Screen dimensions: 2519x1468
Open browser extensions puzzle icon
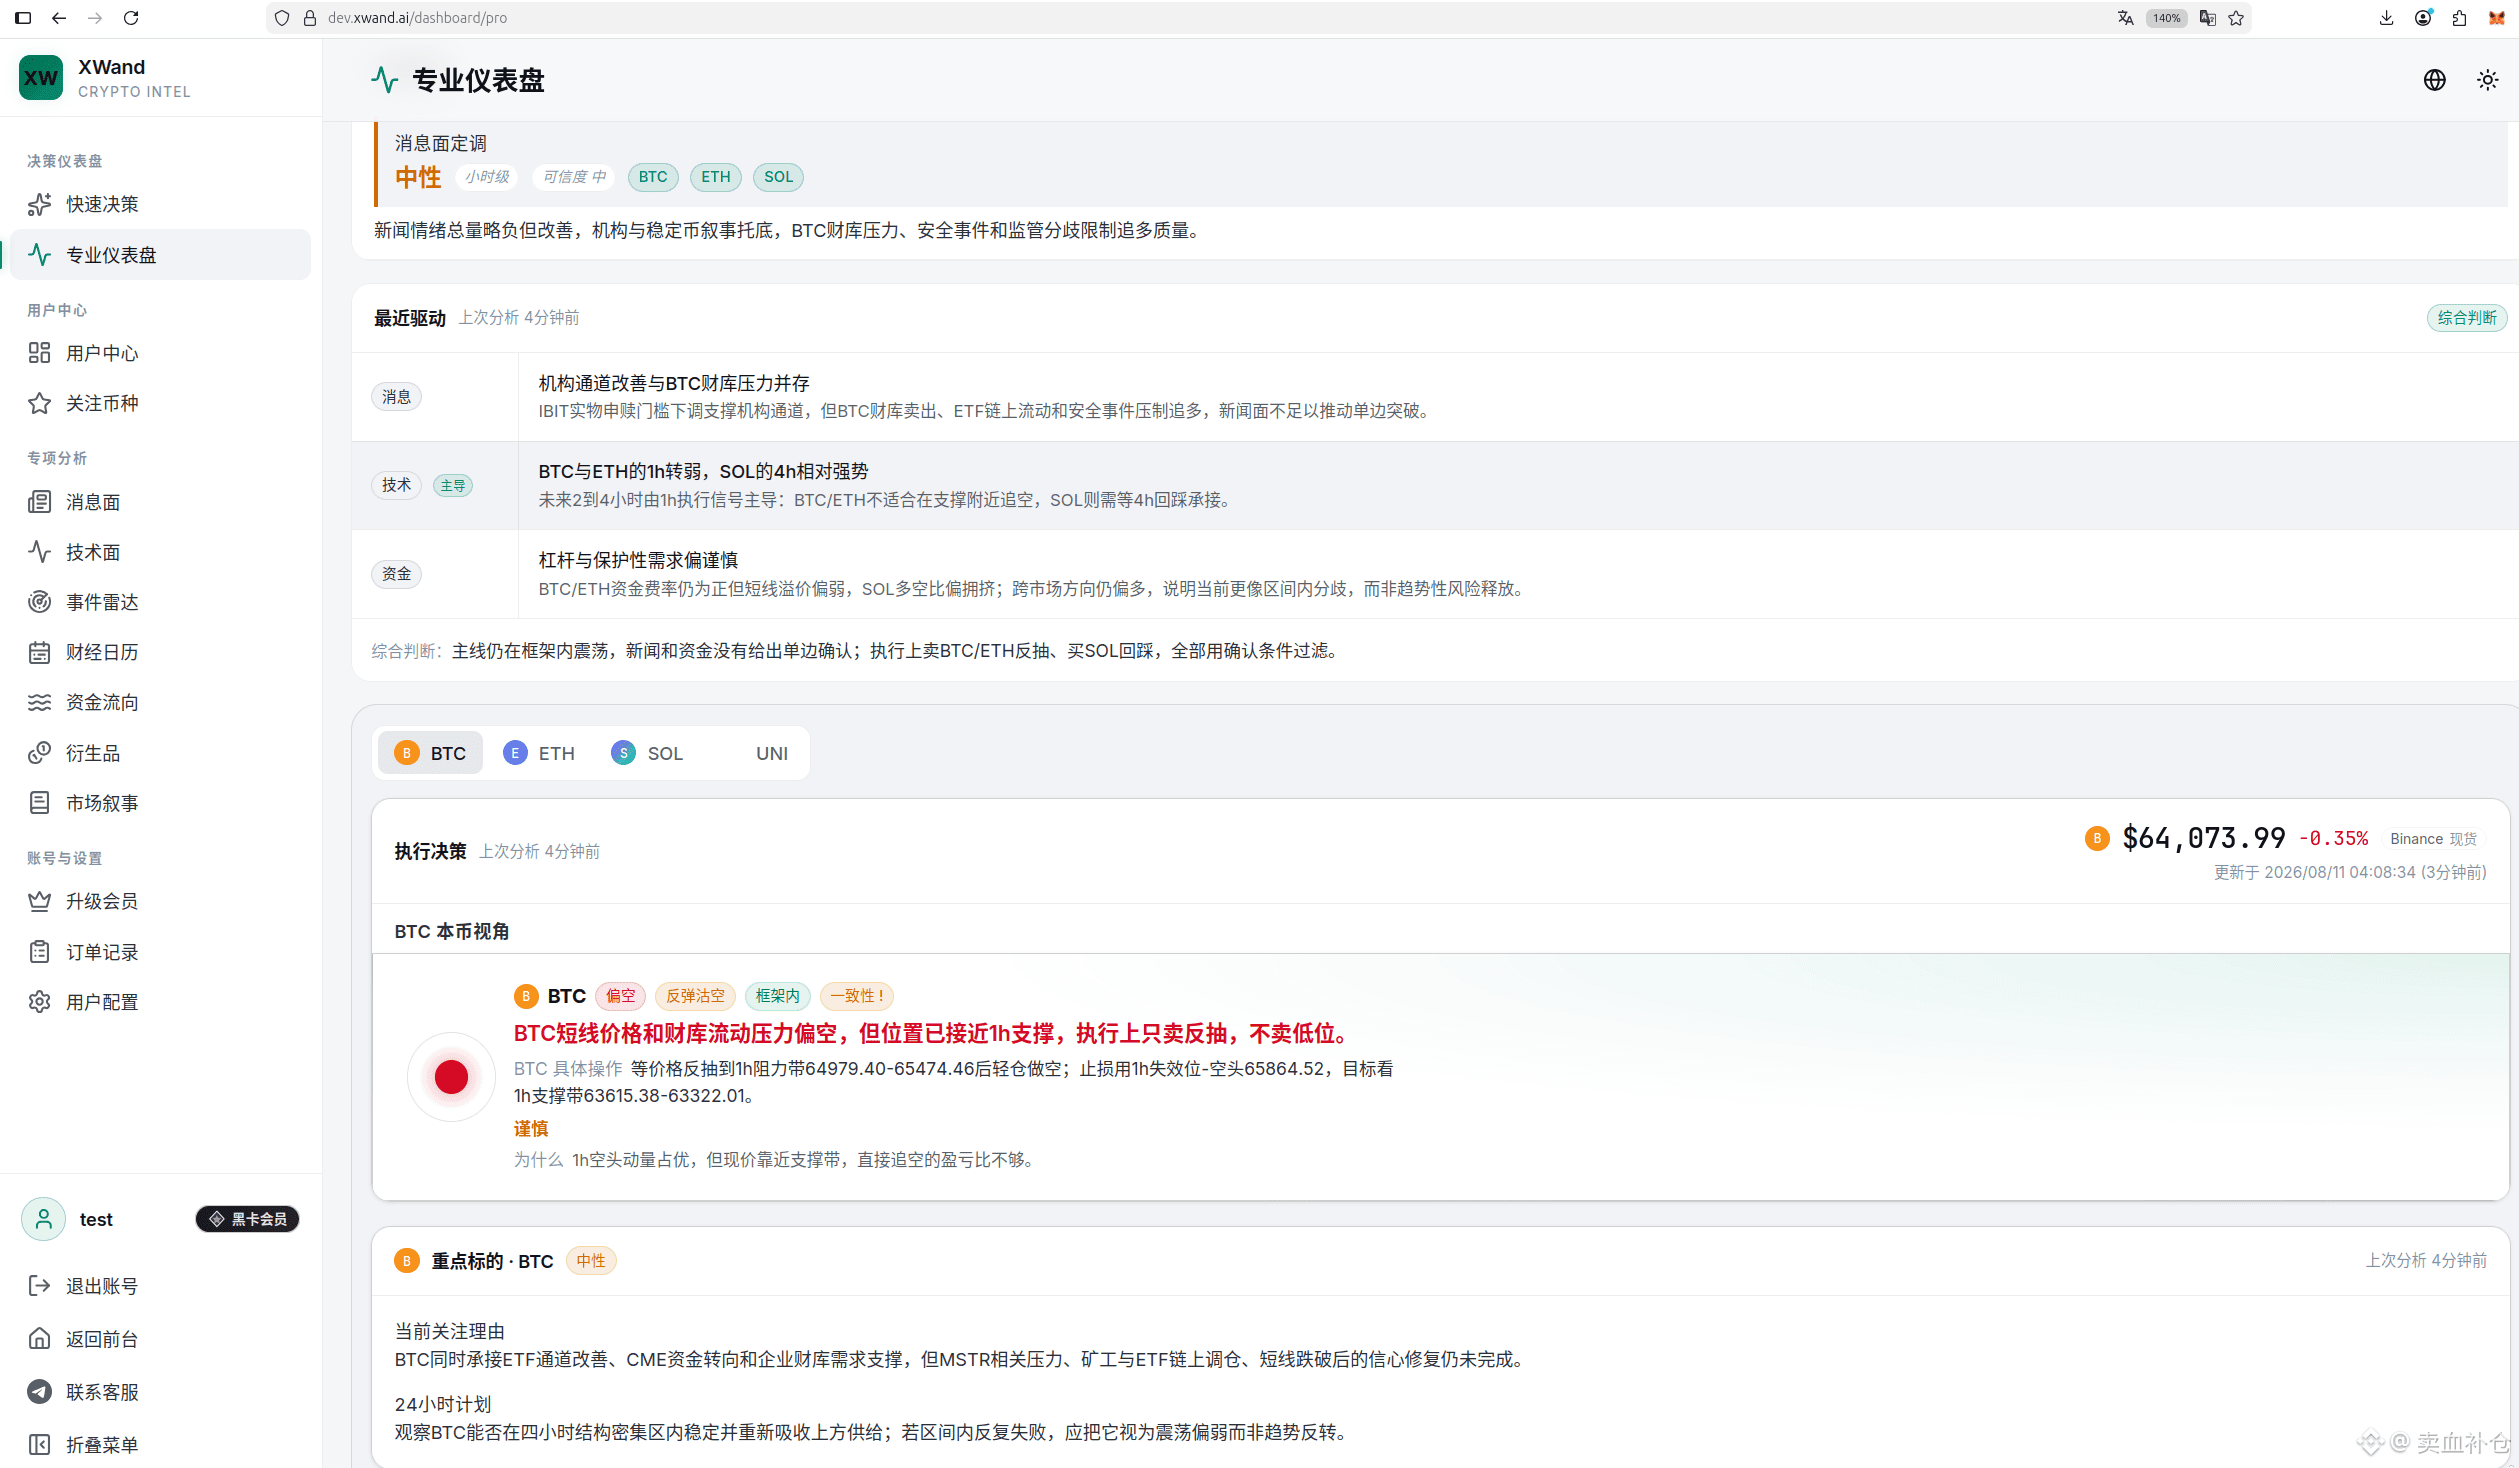pyautogui.click(x=2459, y=18)
